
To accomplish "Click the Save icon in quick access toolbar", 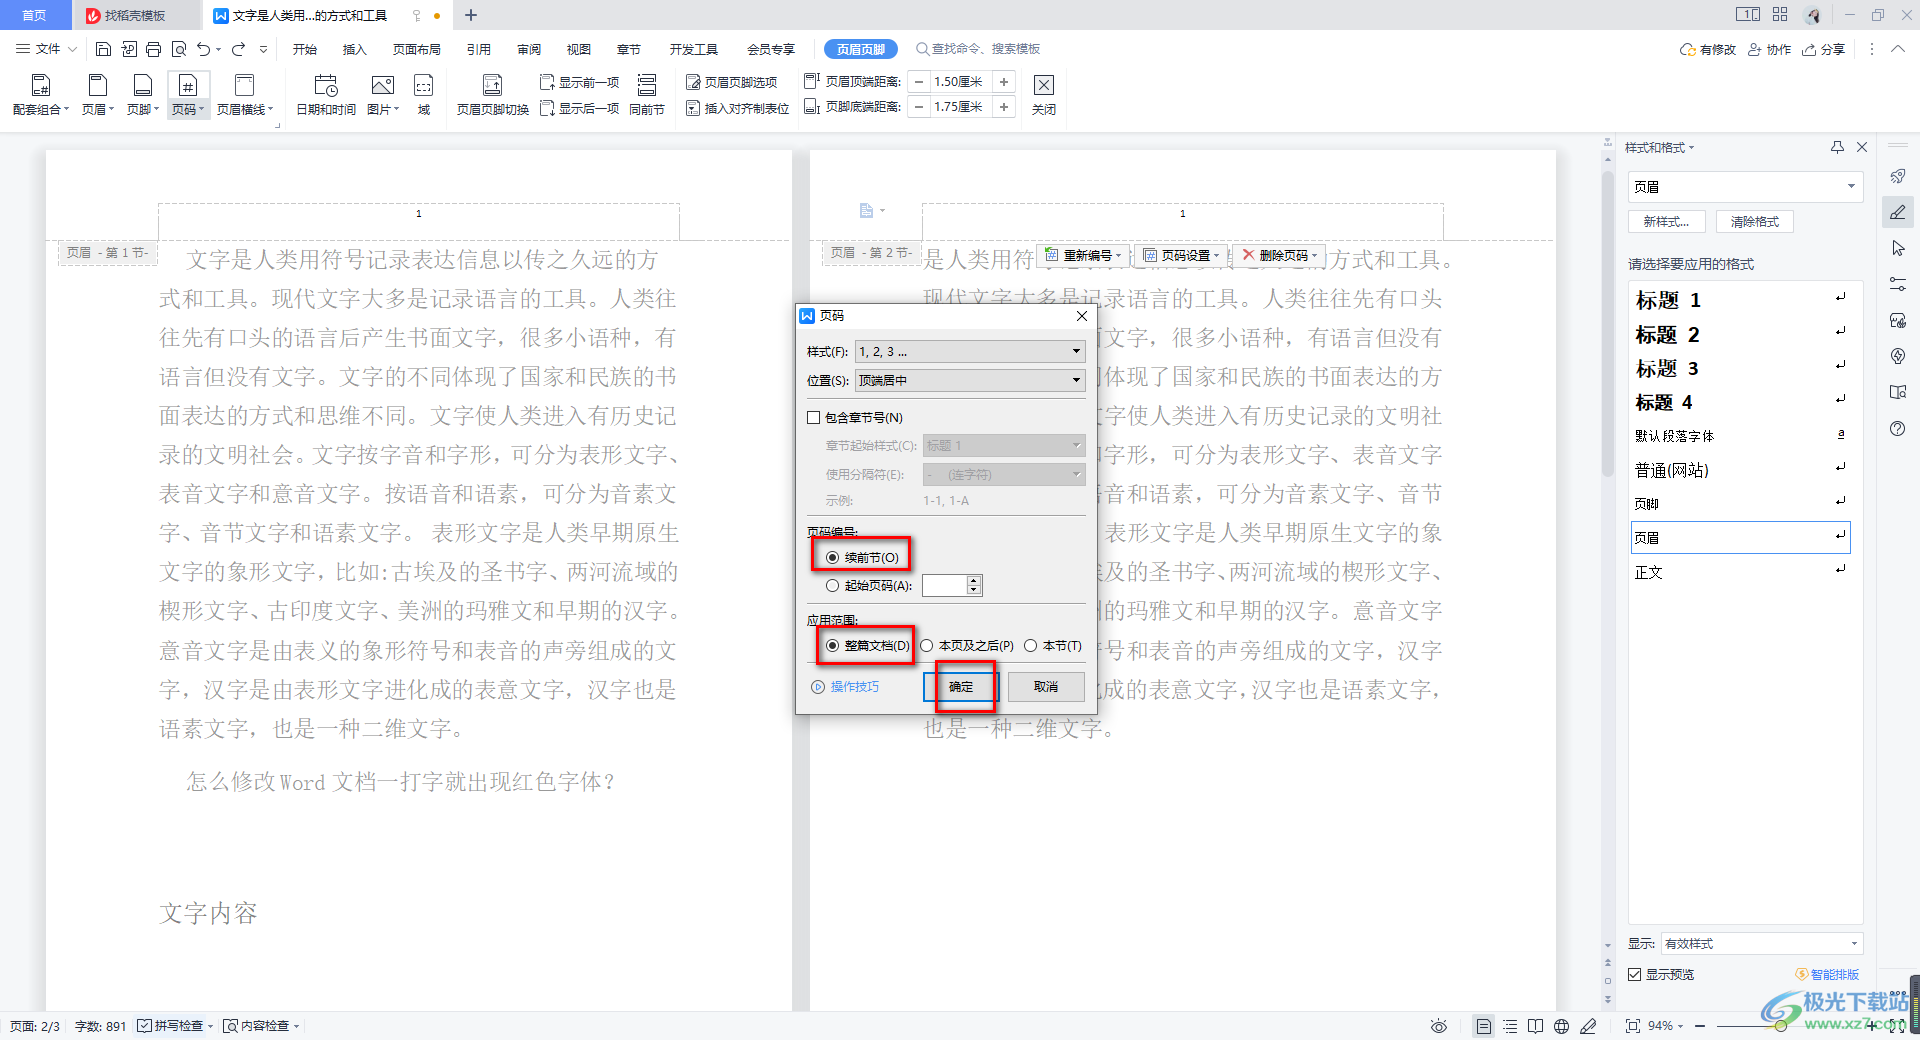I will pyautogui.click(x=103, y=49).
